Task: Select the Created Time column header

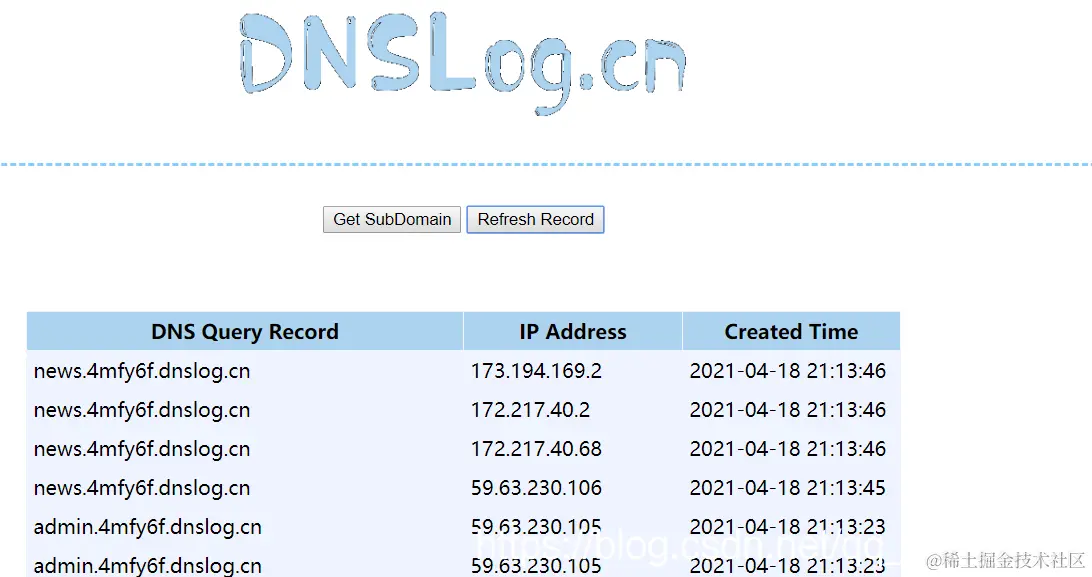Action: tap(791, 331)
